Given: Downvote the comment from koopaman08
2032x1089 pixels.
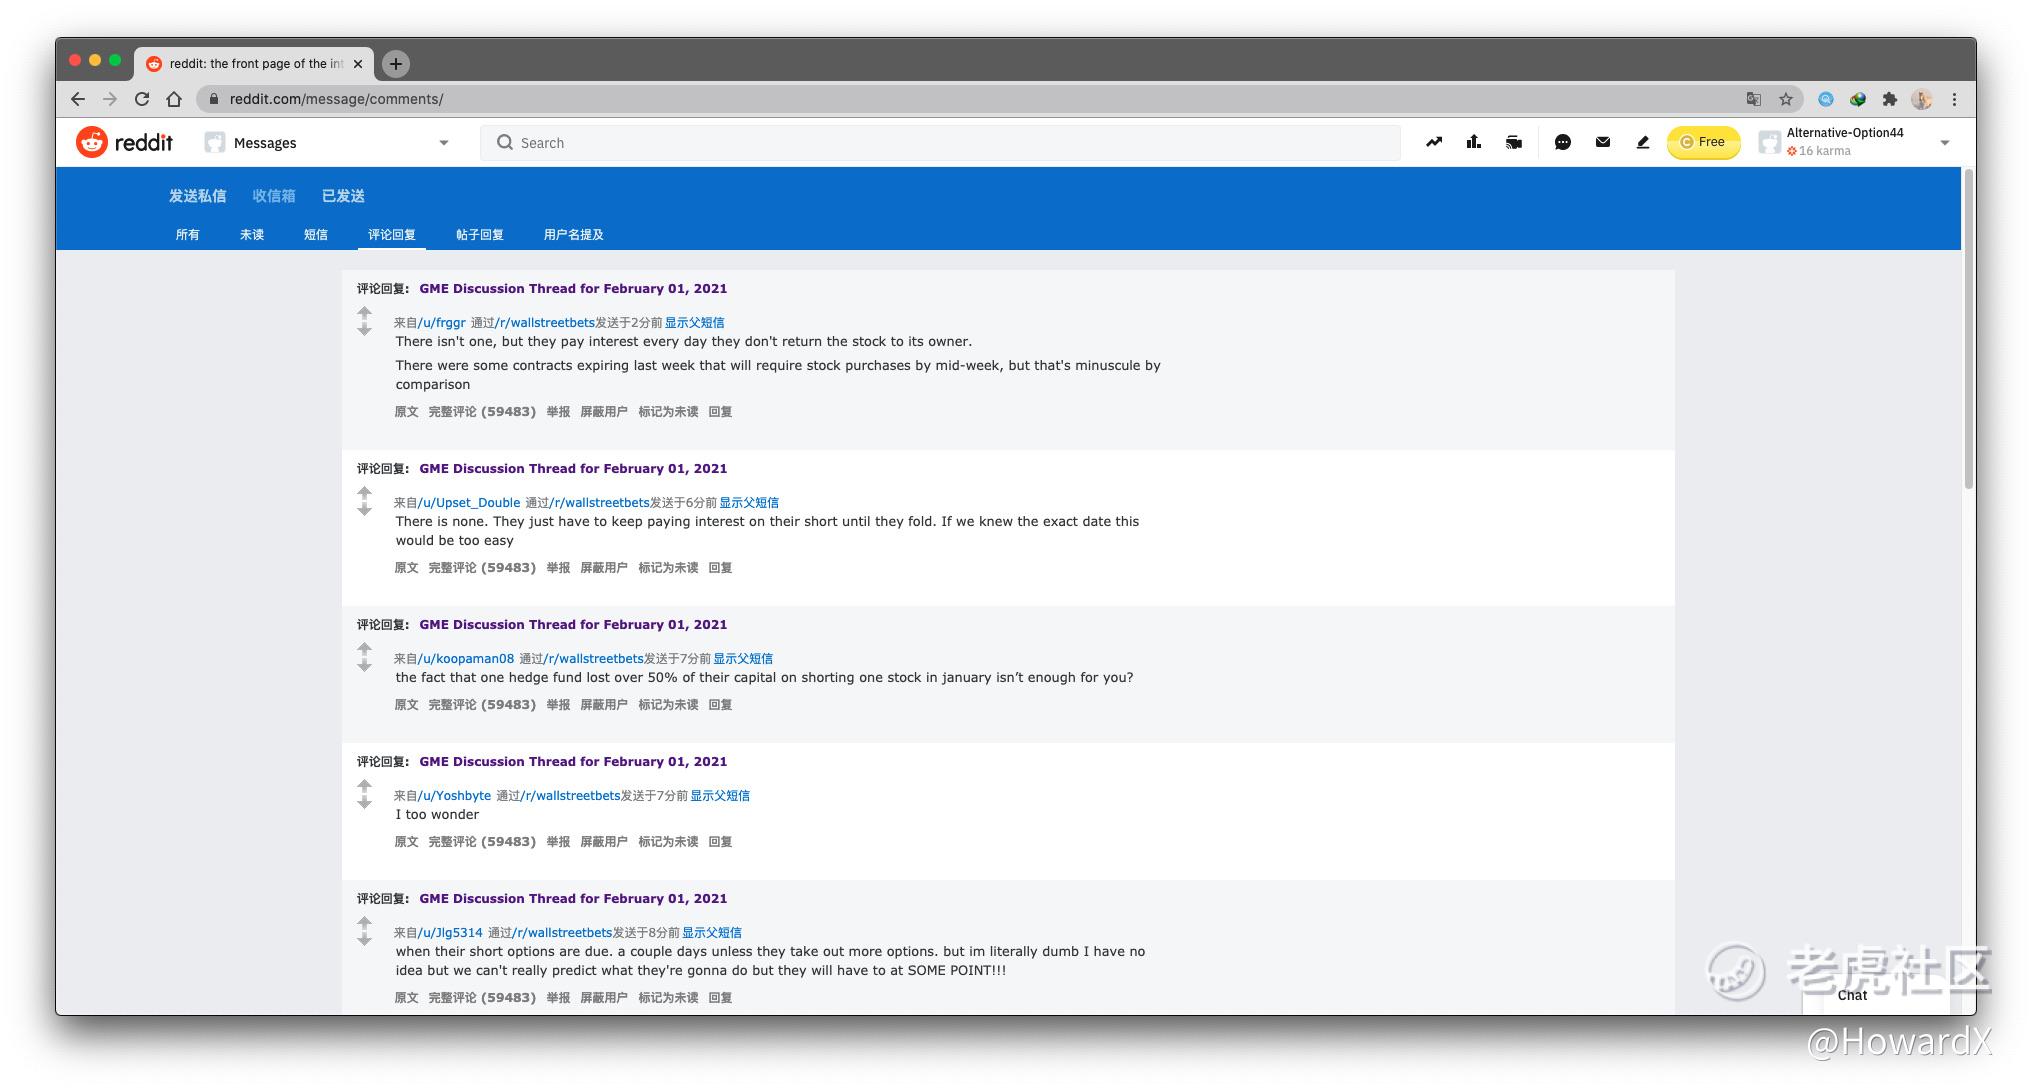Looking at the screenshot, I should [364, 665].
